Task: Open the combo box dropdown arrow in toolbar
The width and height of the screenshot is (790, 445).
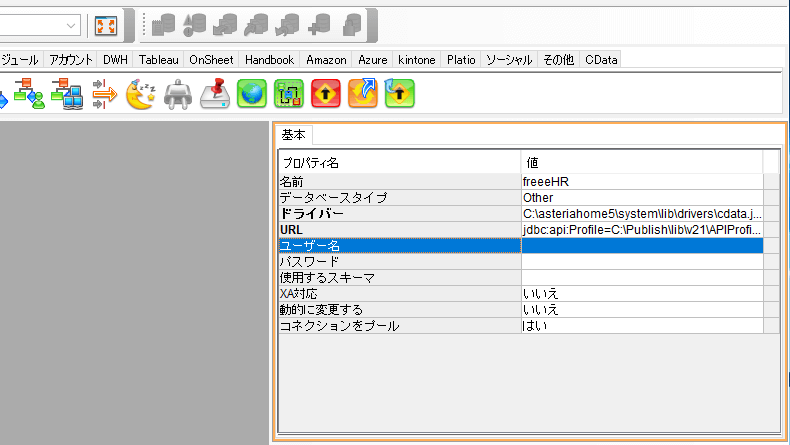Action: pos(71,26)
